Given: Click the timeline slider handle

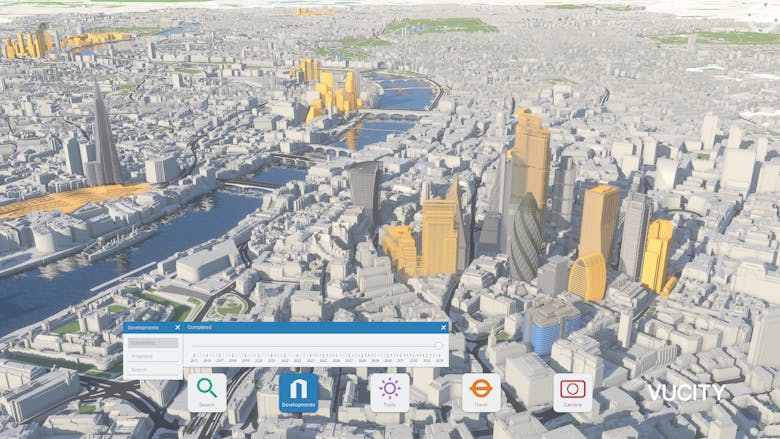Looking at the screenshot, I should [x=438, y=346].
